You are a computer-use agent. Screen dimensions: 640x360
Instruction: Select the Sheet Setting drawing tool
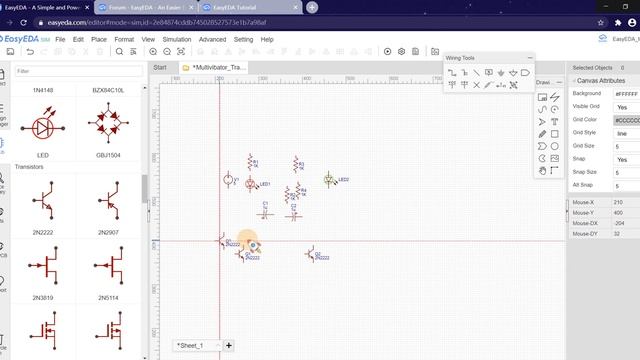tap(542, 97)
